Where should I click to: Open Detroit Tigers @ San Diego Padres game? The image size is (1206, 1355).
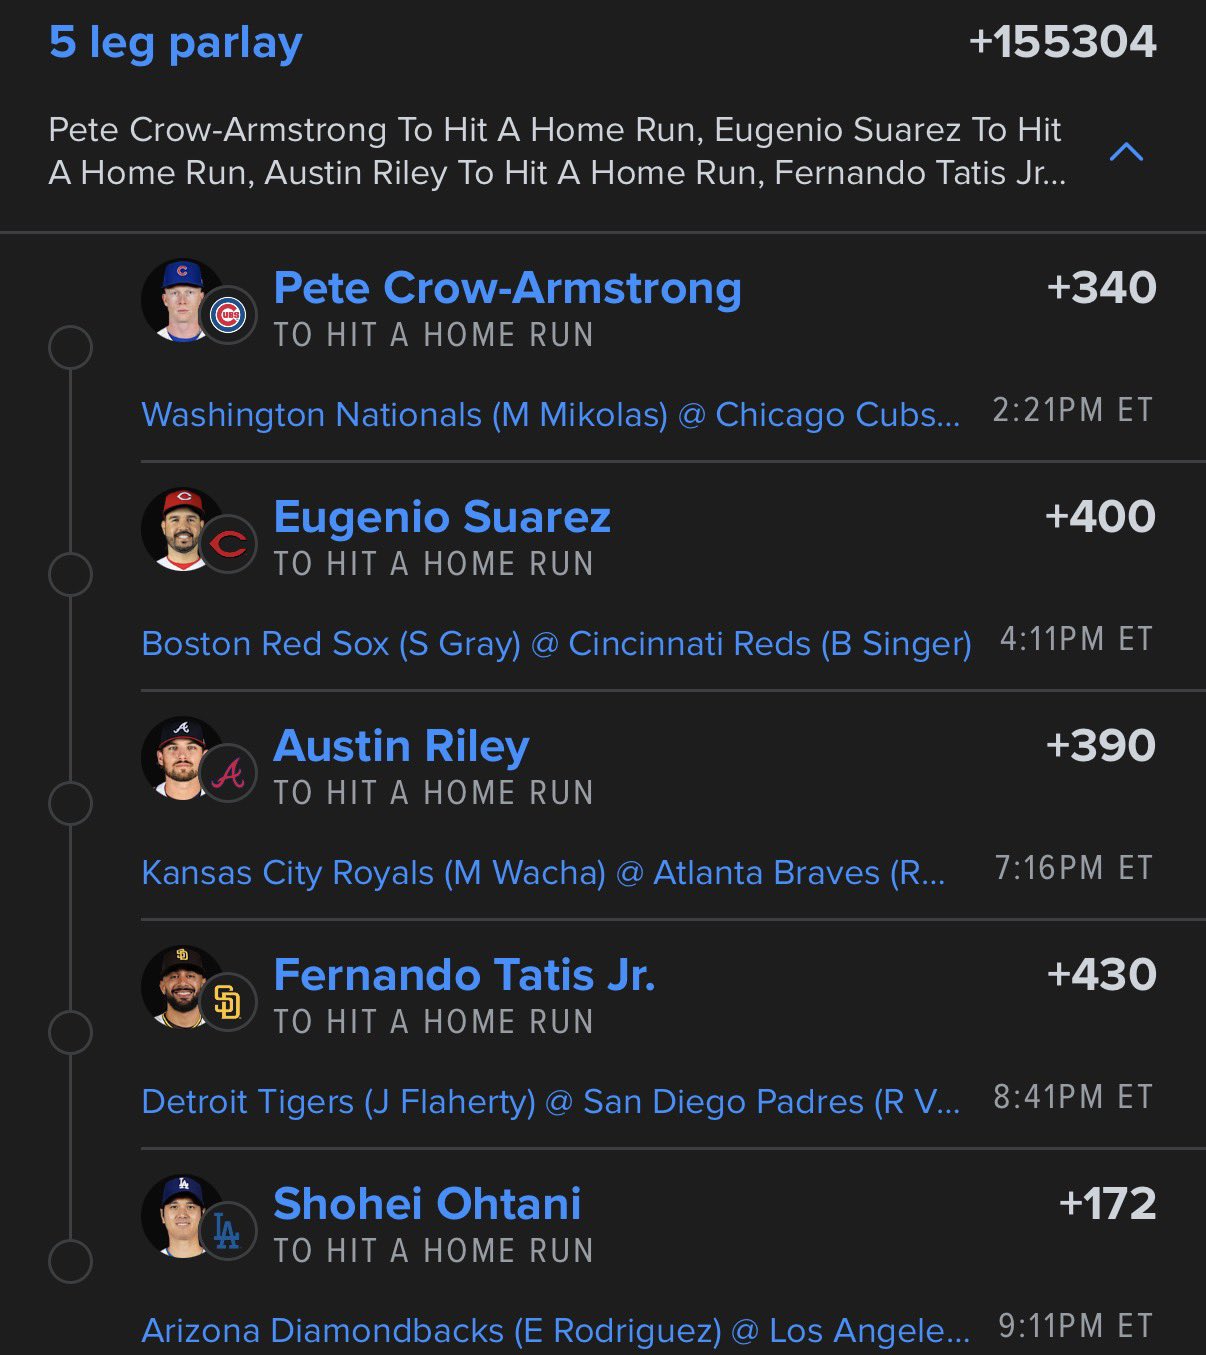pos(550,1101)
